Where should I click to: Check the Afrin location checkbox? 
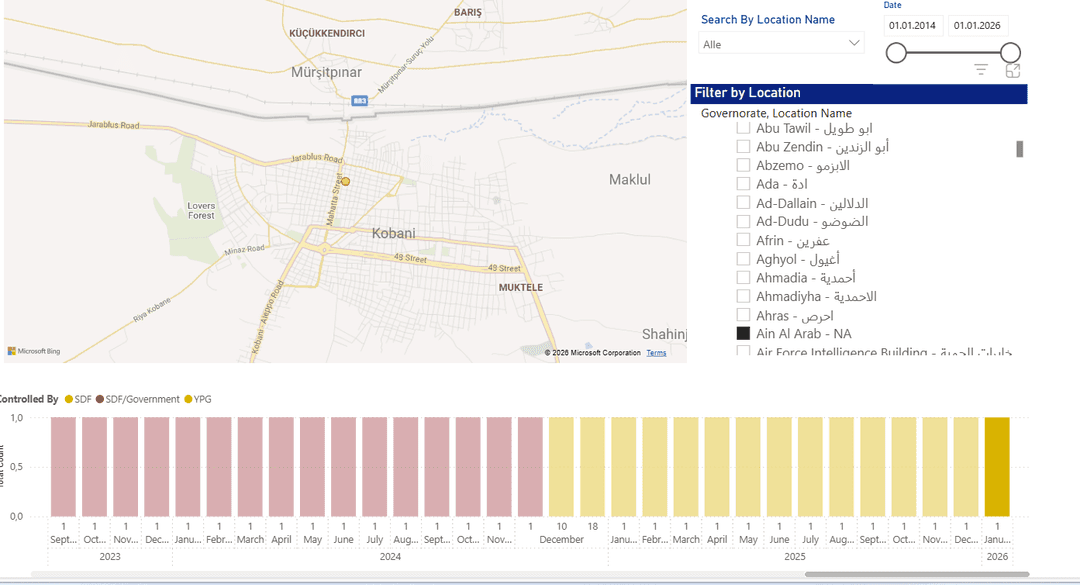coord(743,240)
